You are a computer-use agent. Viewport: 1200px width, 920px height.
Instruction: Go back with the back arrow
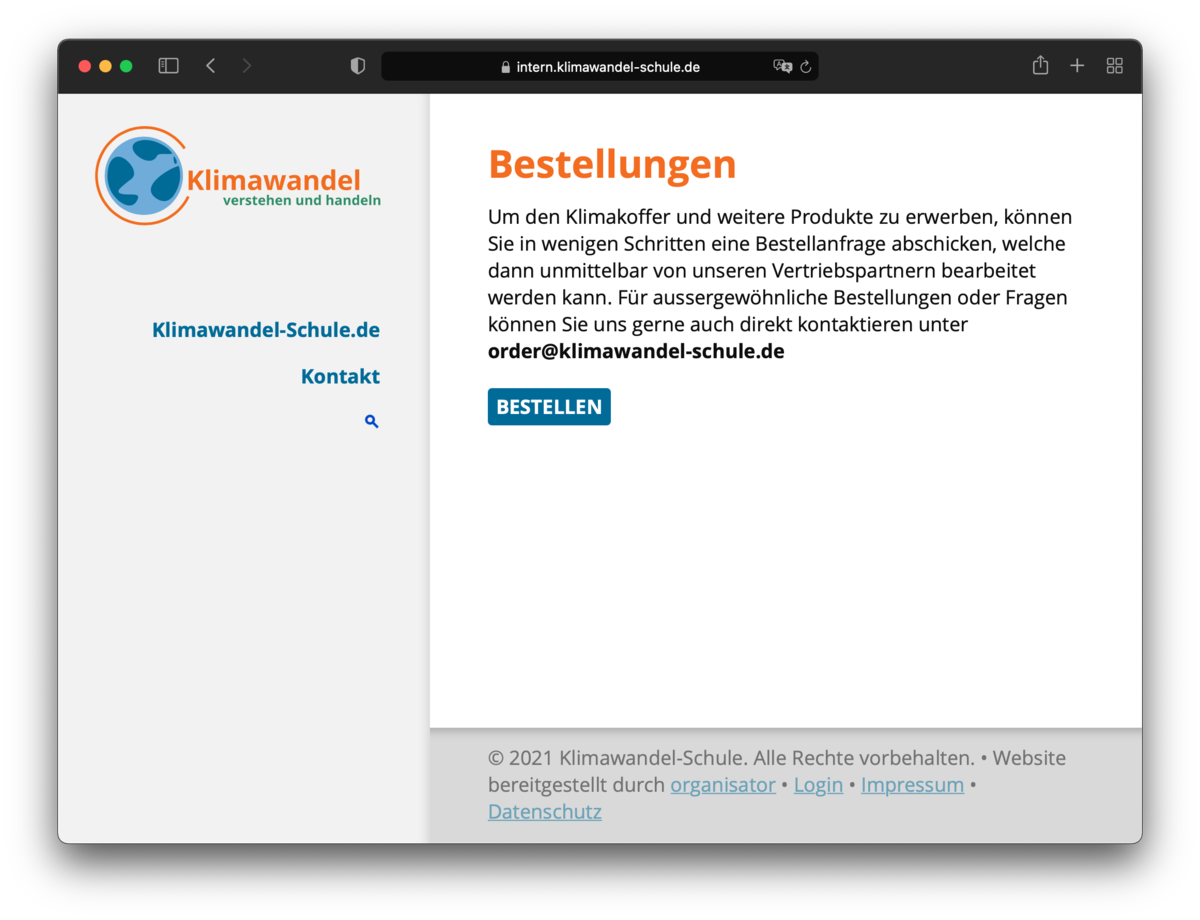coord(211,66)
